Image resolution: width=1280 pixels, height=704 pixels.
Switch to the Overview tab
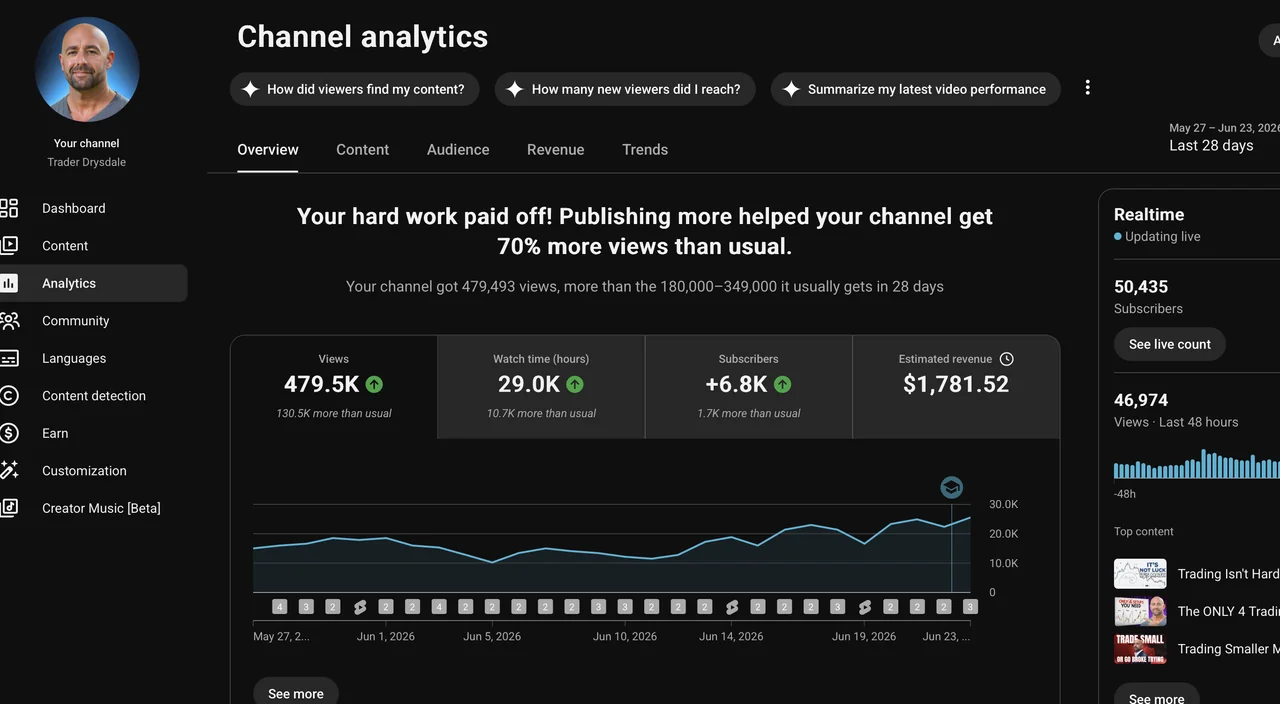pyautogui.click(x=268, y=150)
